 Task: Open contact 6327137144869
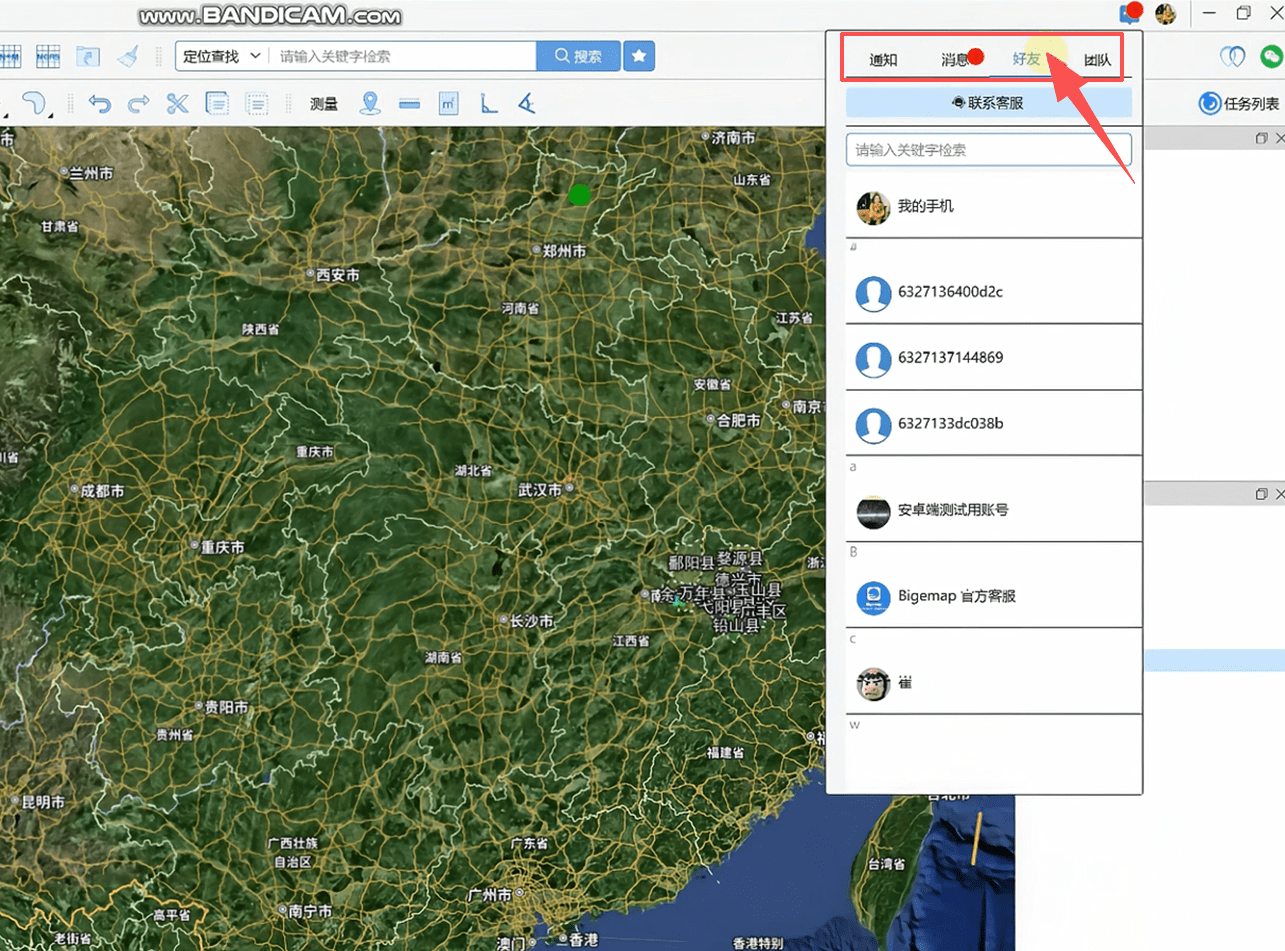(x=993, y=358)
